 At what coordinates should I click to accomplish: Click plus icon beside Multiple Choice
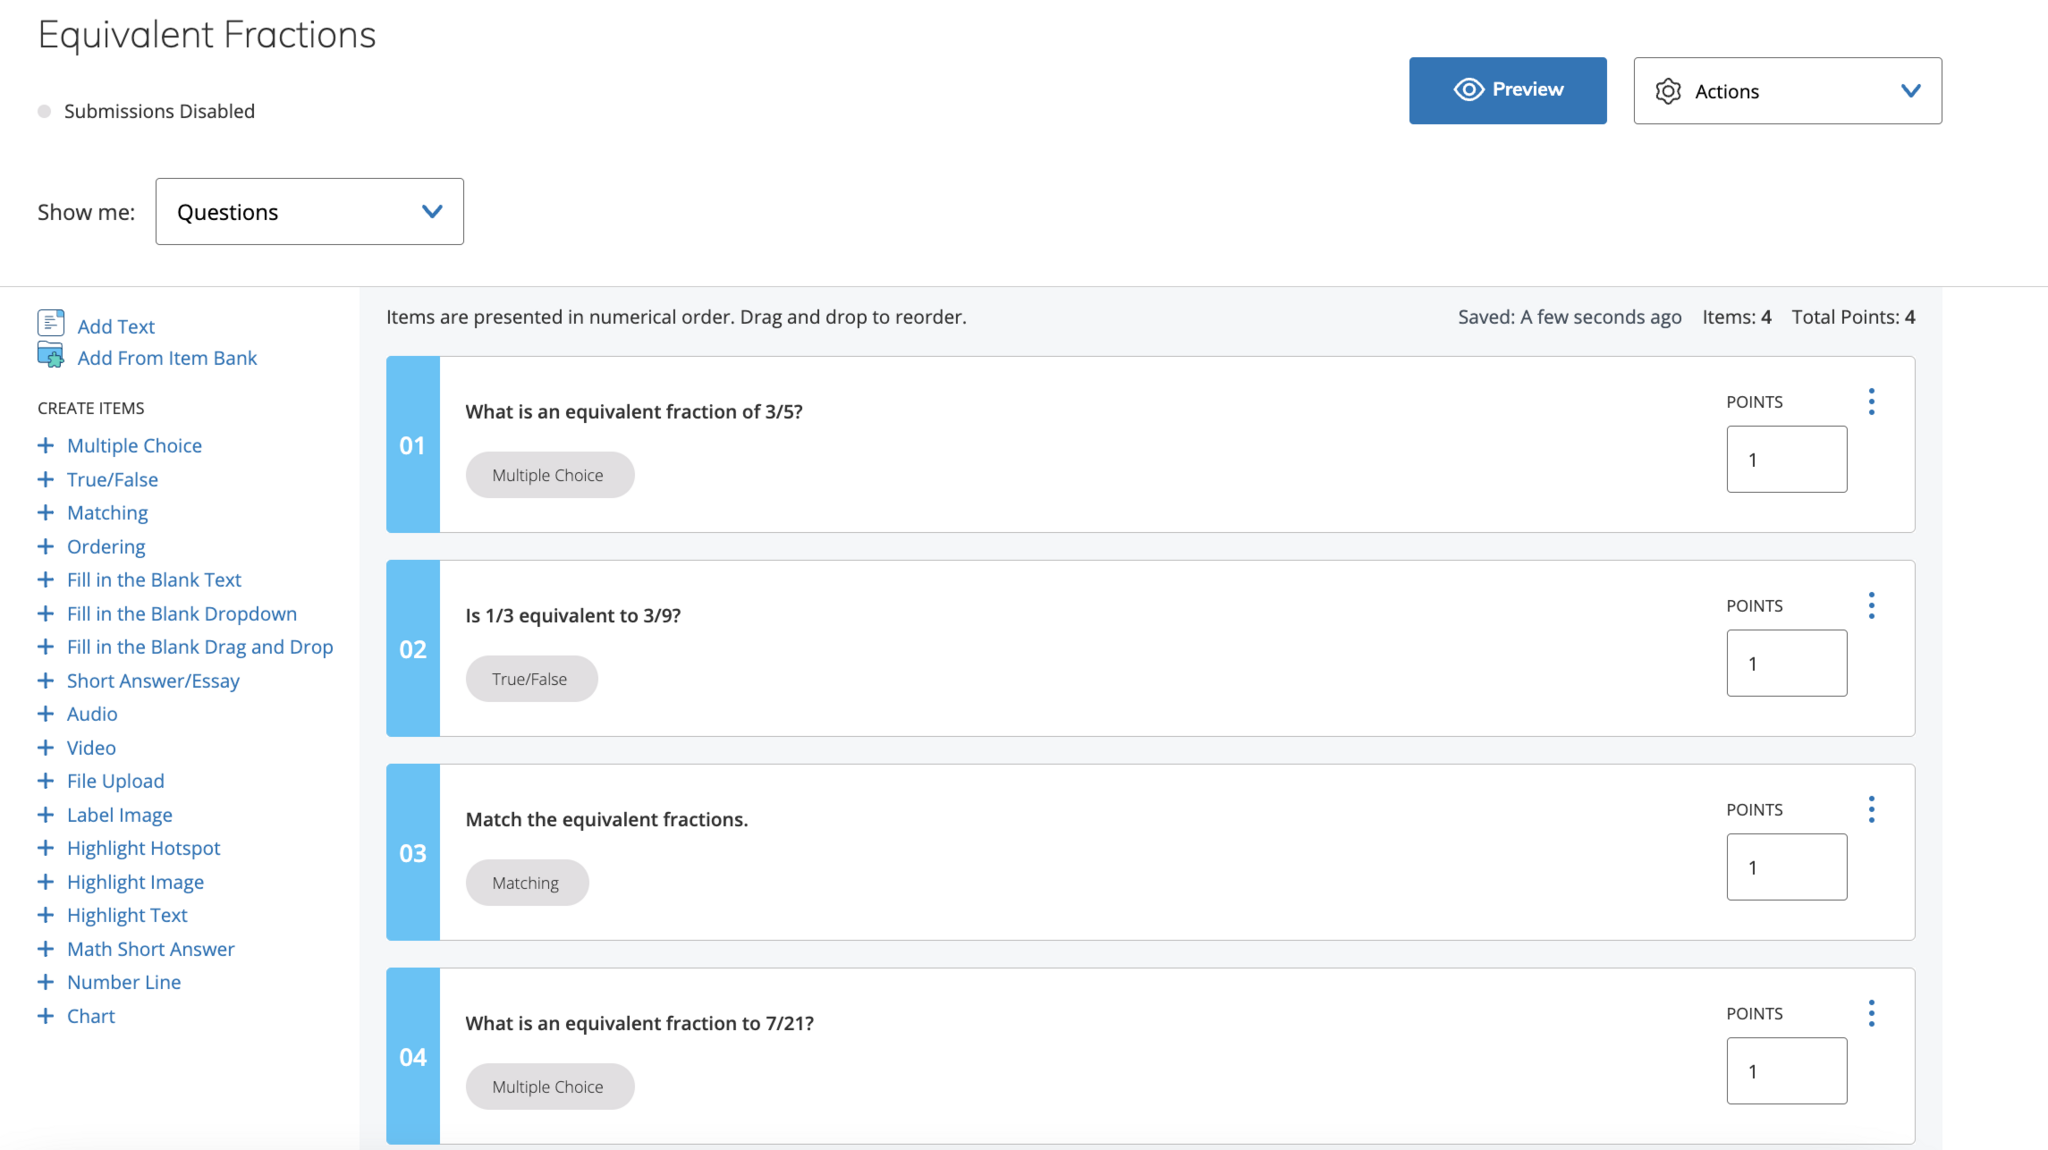(45, 445)
